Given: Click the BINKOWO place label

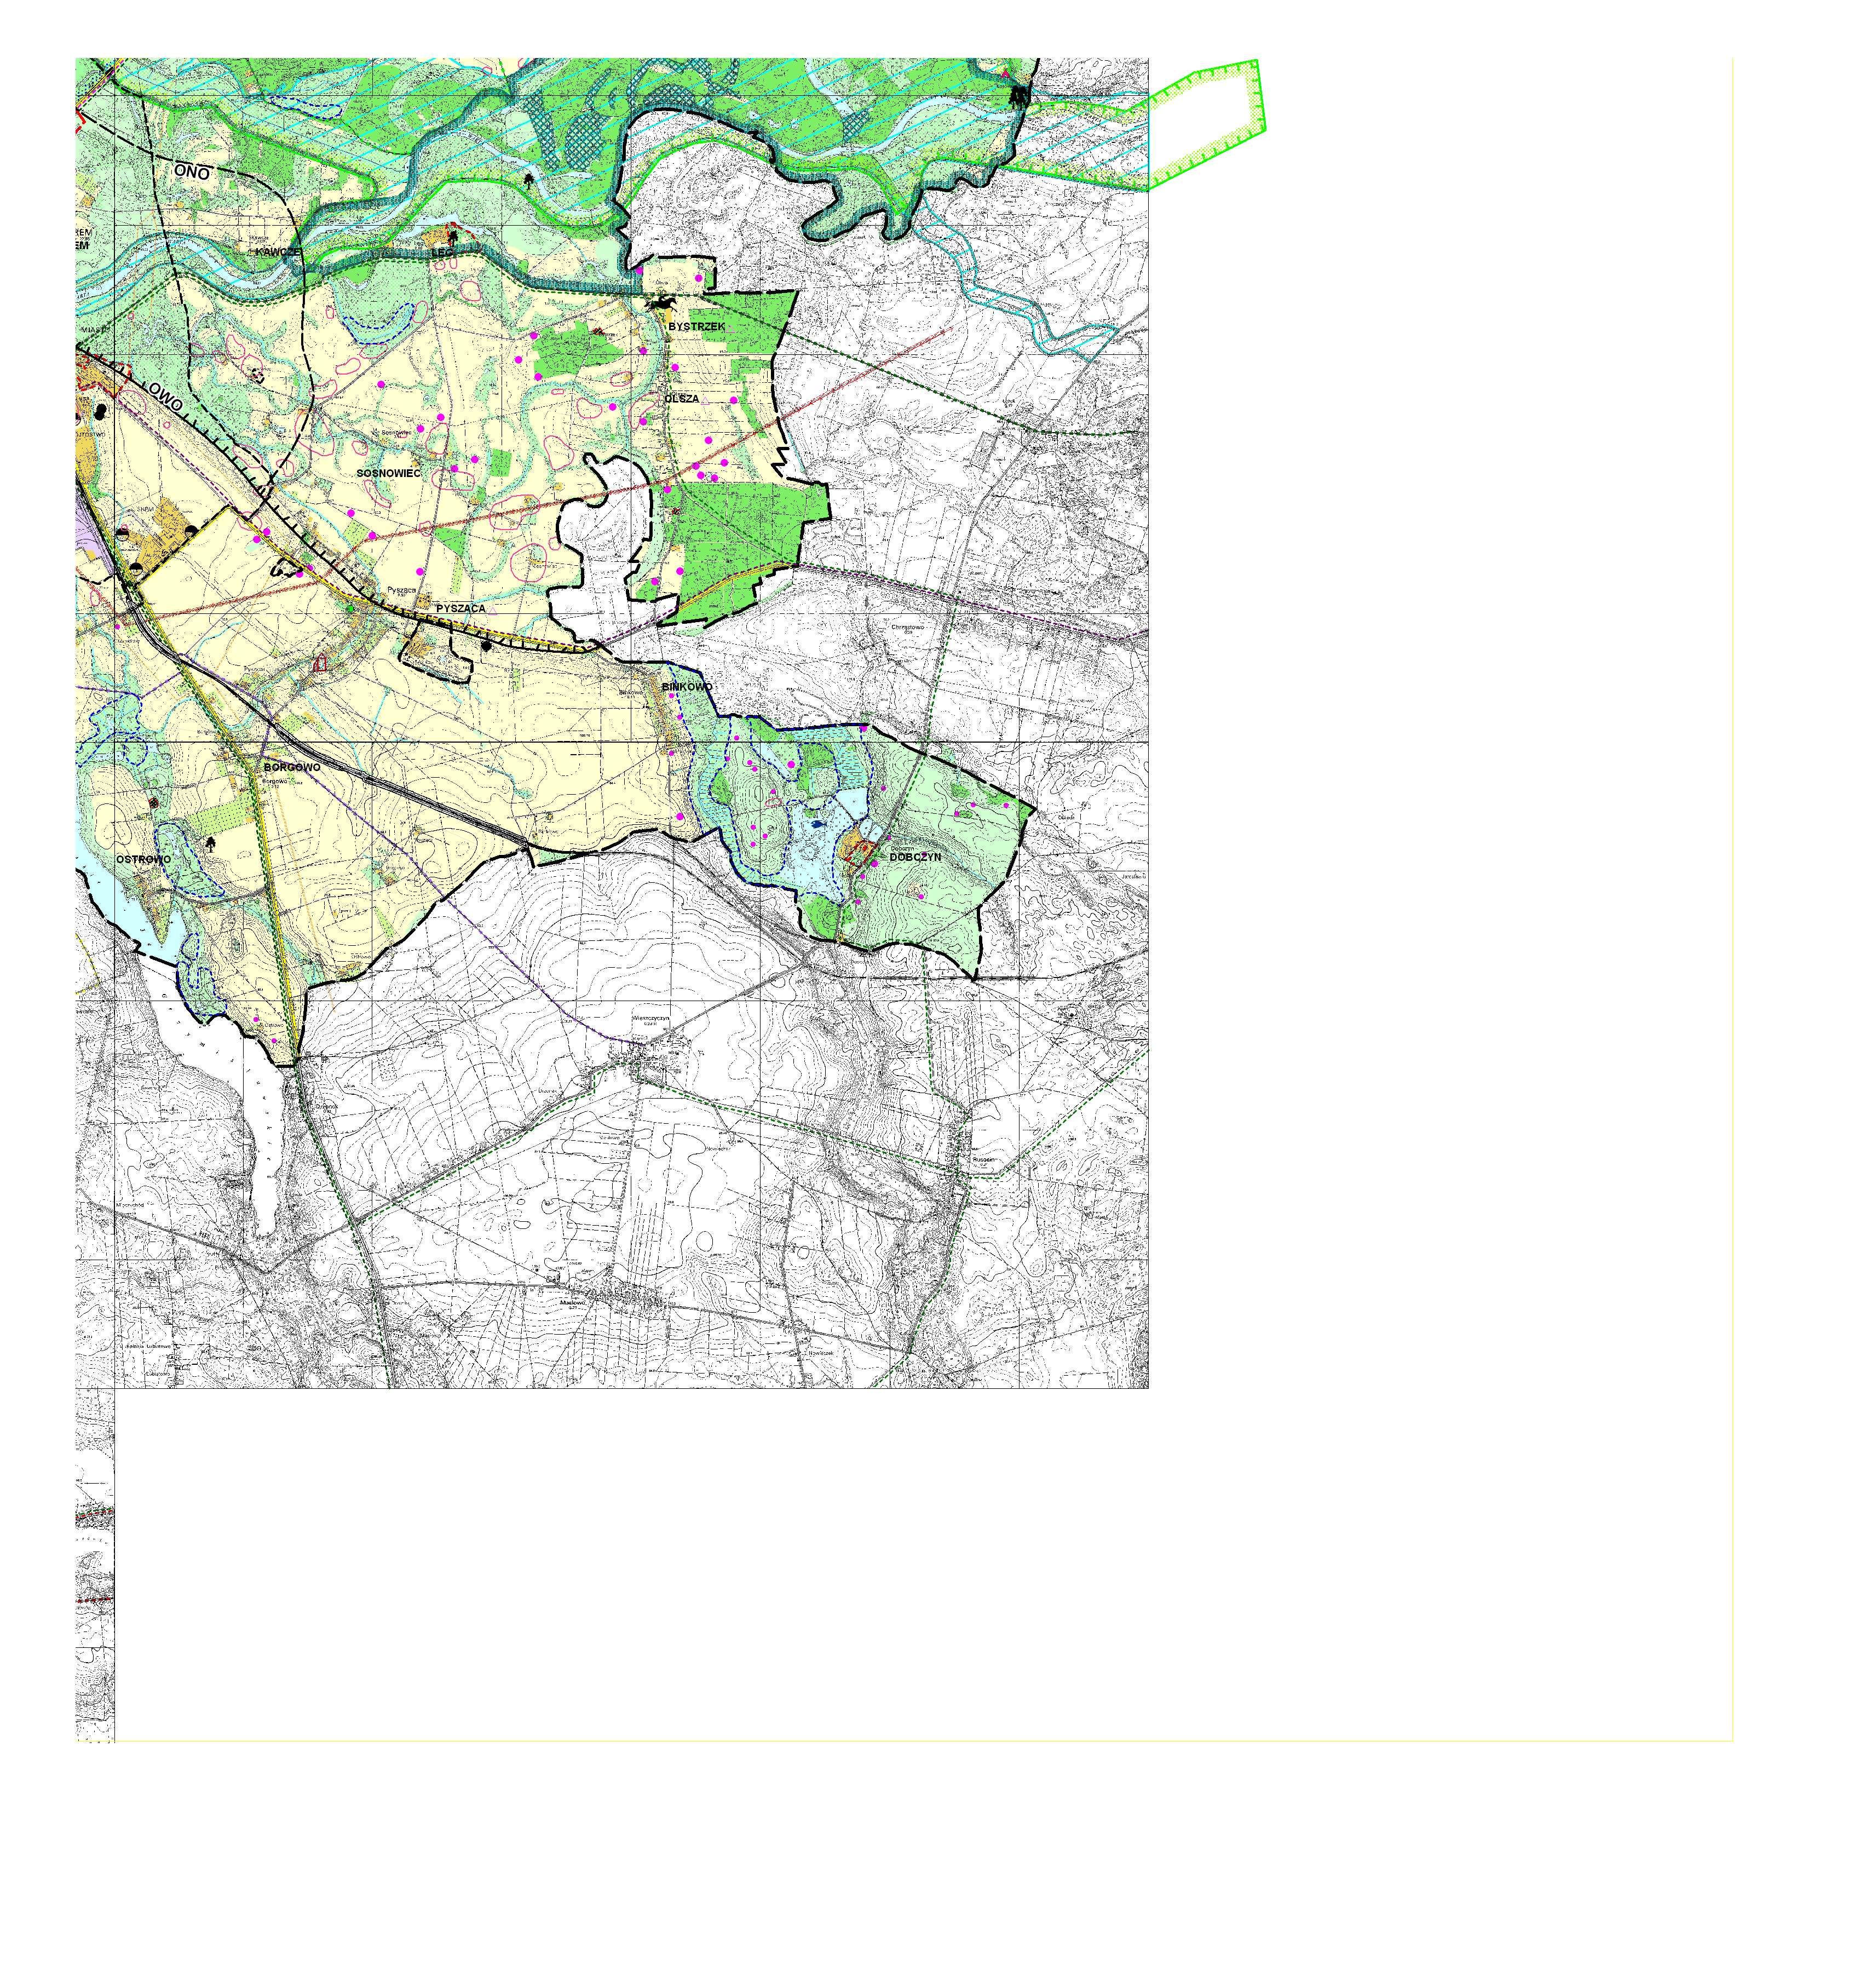Looking at the screenshot, I should (687, 687).
